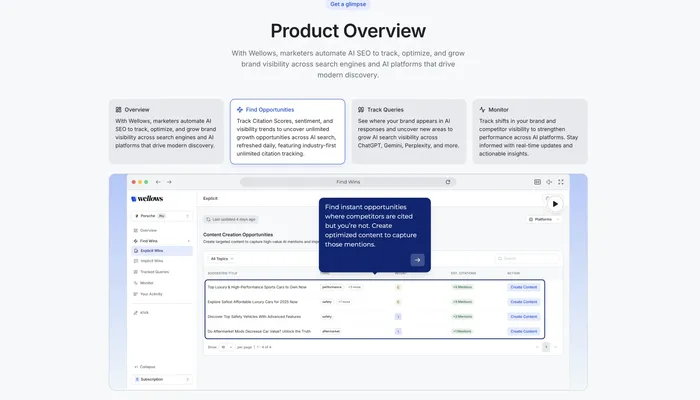Image resolution: width=700 pixels, height=400 pixels.
Task: Click the browser forward arrow
Action: (x=169, y=182)
